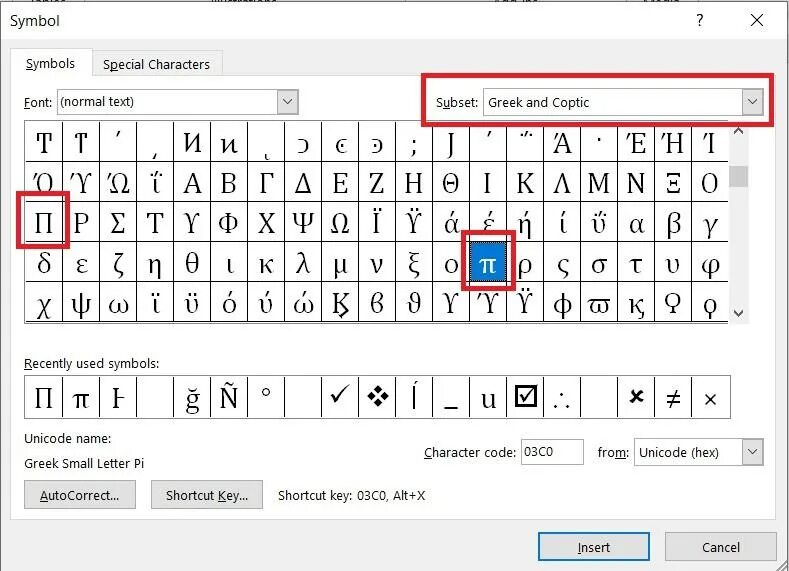
Task: Choose small beta β in the symbol grid
Action: click(673, 222)
